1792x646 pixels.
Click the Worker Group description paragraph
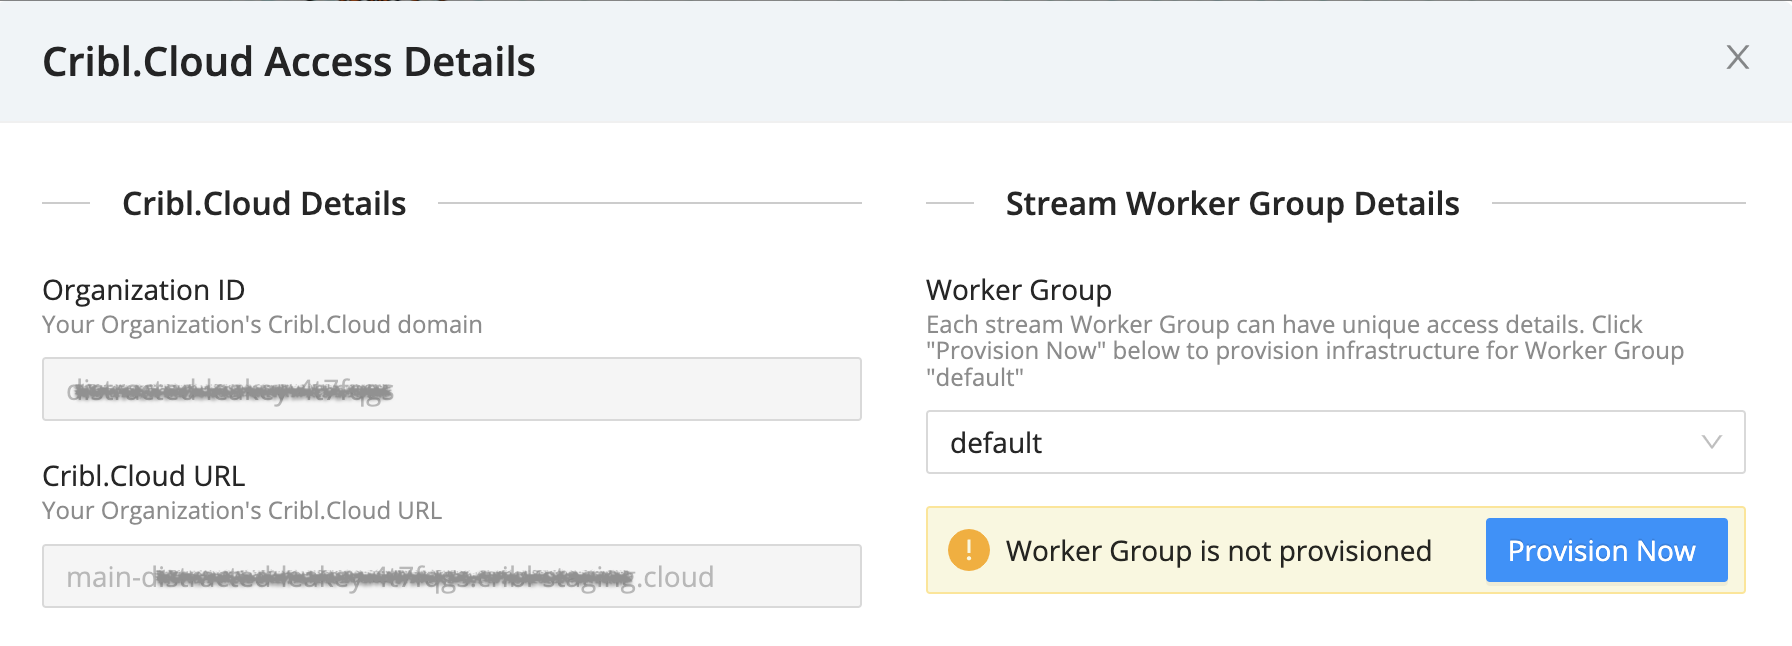[x=1305, y=351]
